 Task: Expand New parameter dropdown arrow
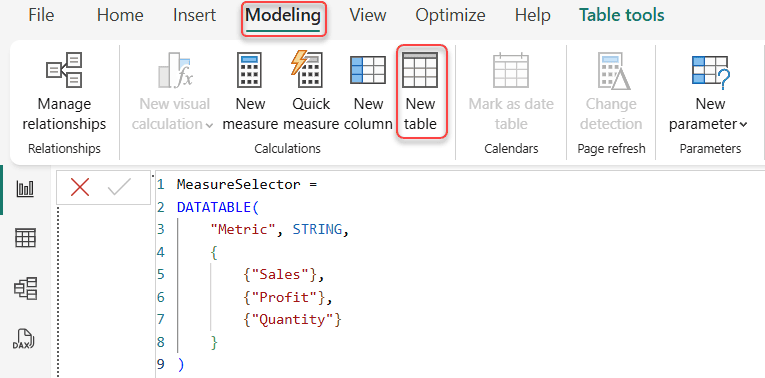(743, 125)
